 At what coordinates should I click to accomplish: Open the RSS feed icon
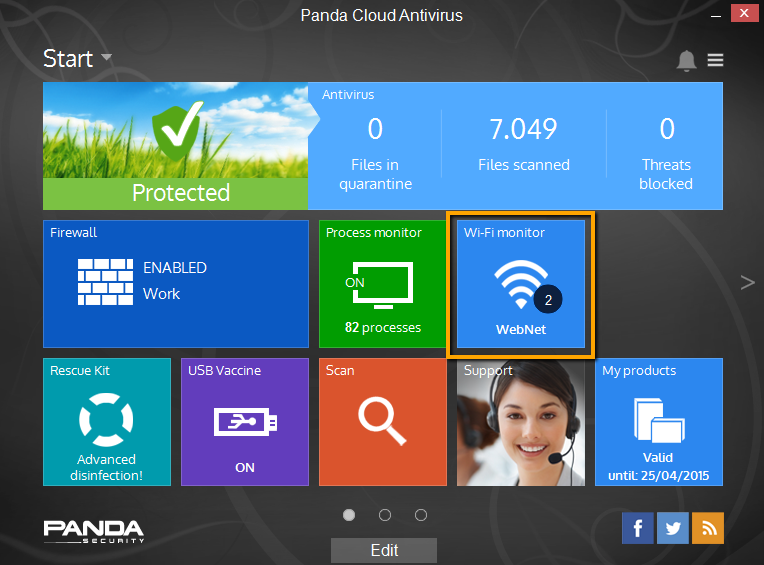pos(708,528)
